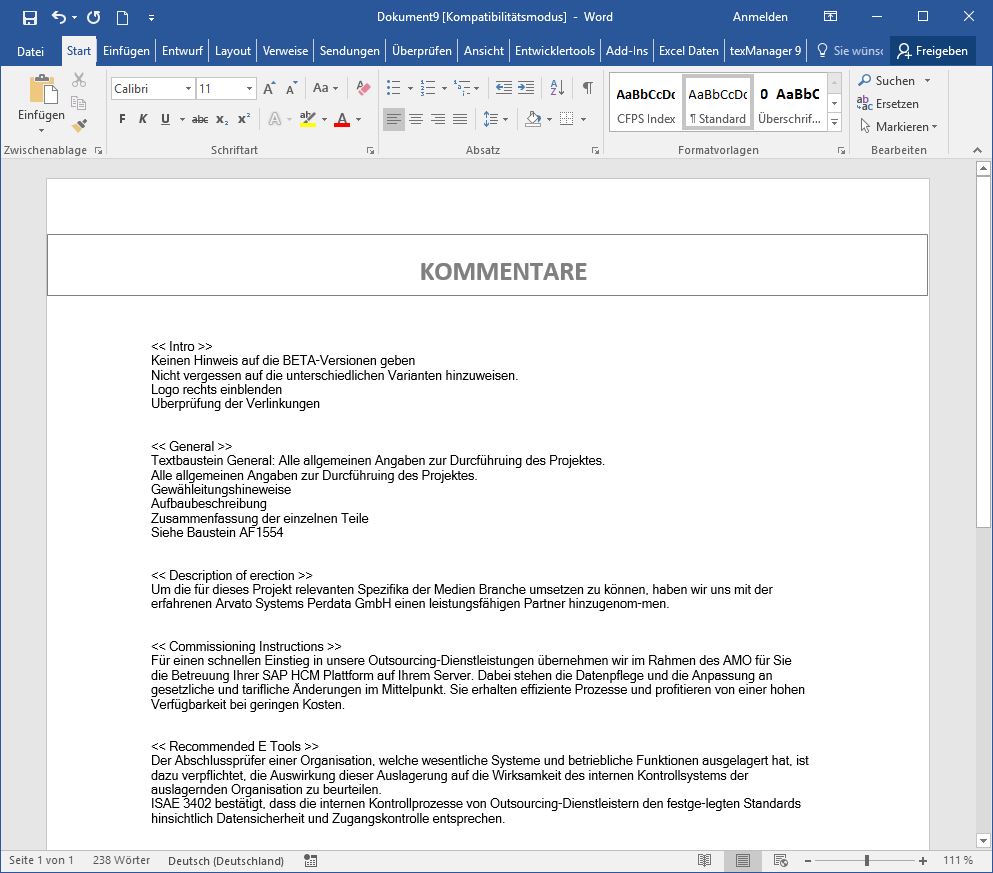Adjust the zoom slider handle
993x873 pixels.
click(866, 860)
